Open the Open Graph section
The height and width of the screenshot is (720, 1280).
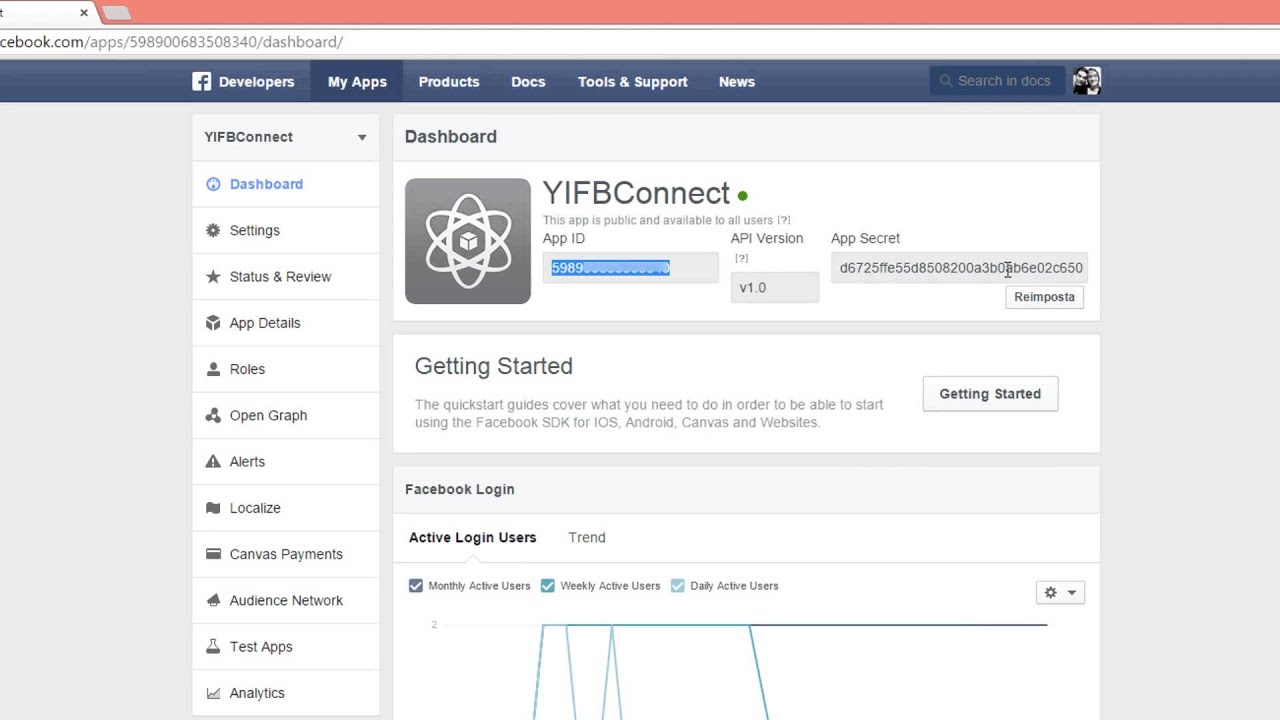pyautogui.click(x=286, y=415)
